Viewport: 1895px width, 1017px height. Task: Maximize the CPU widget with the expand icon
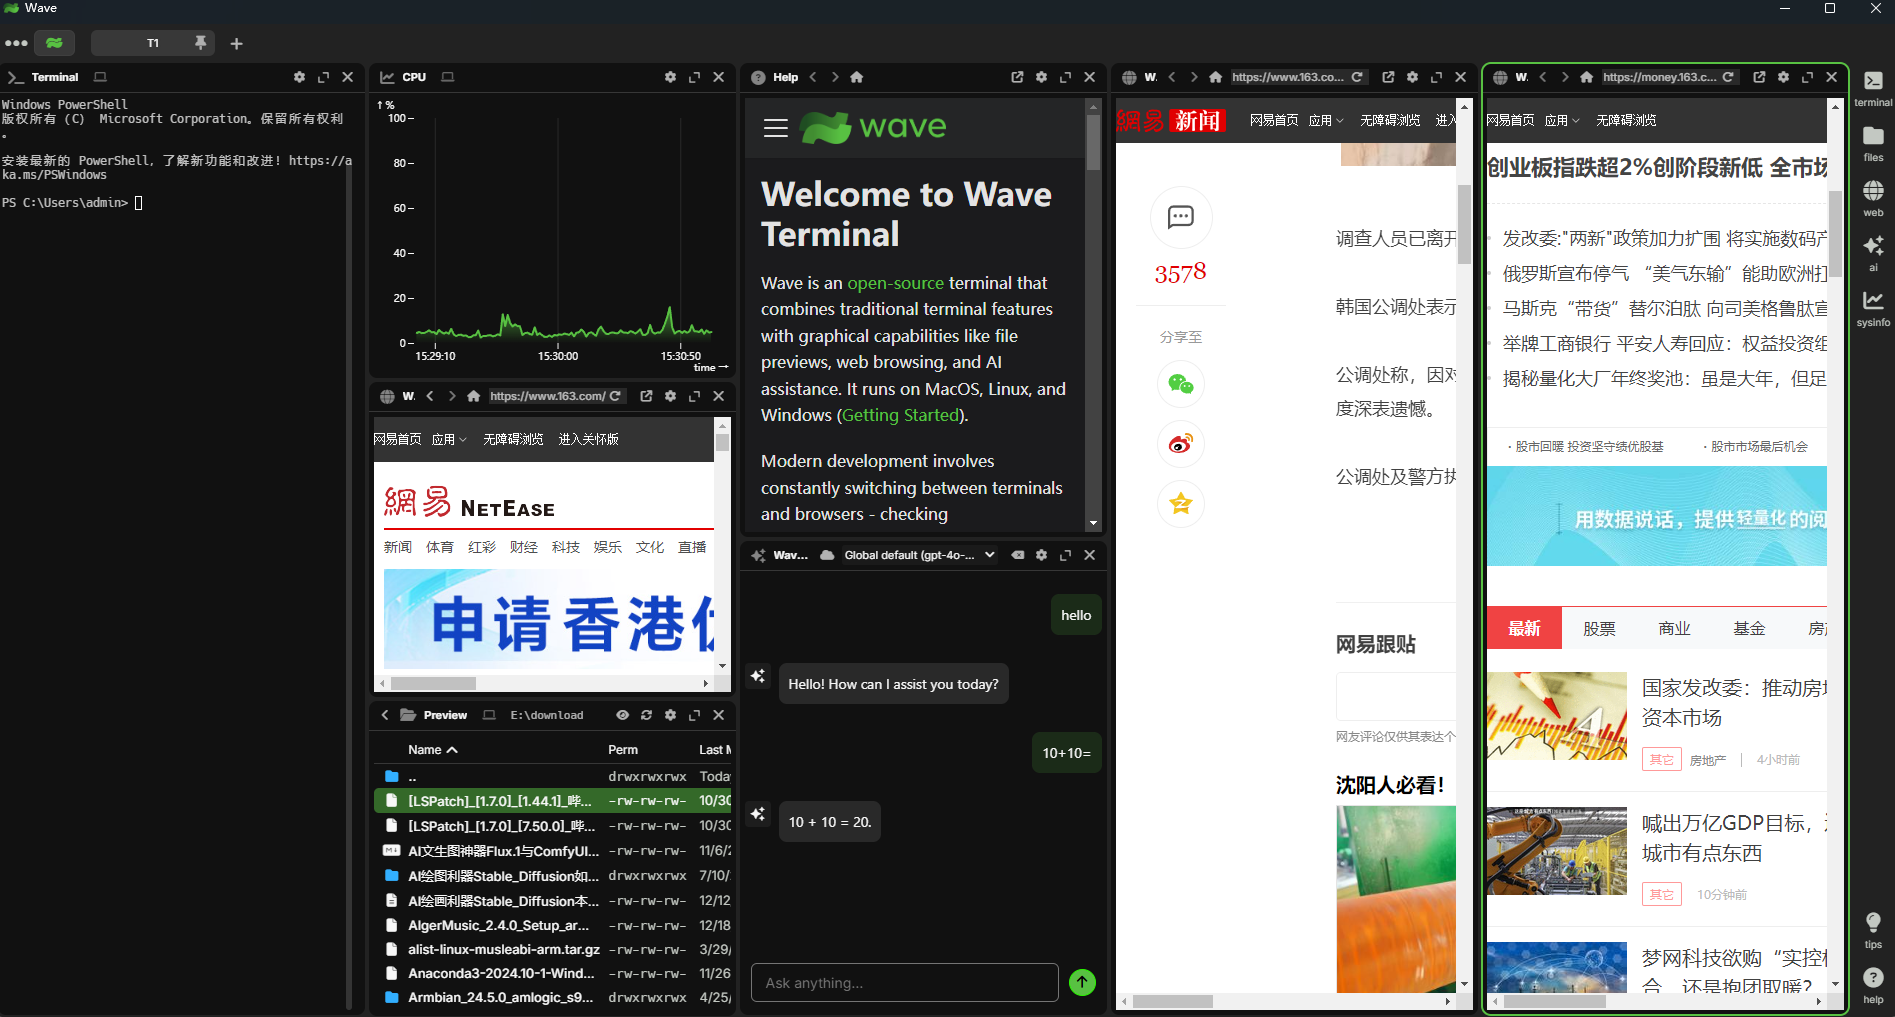694,77
